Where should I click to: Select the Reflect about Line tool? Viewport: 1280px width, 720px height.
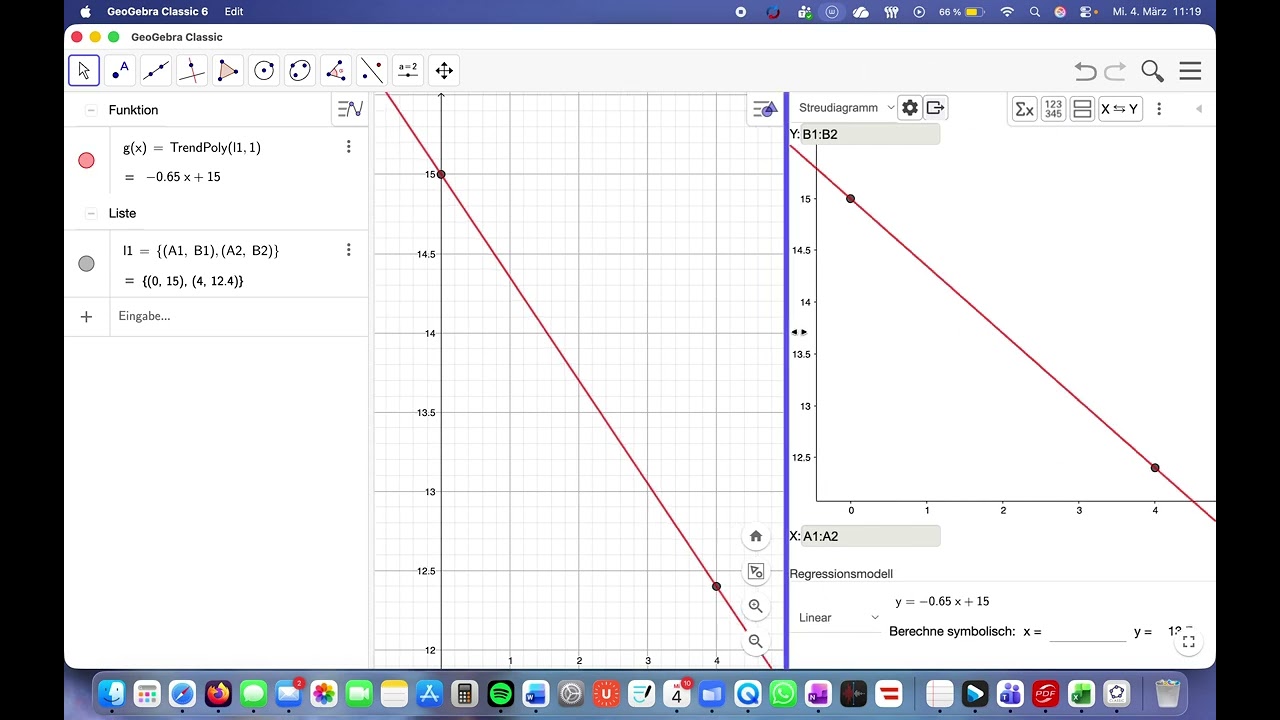[x=372, y=71]
